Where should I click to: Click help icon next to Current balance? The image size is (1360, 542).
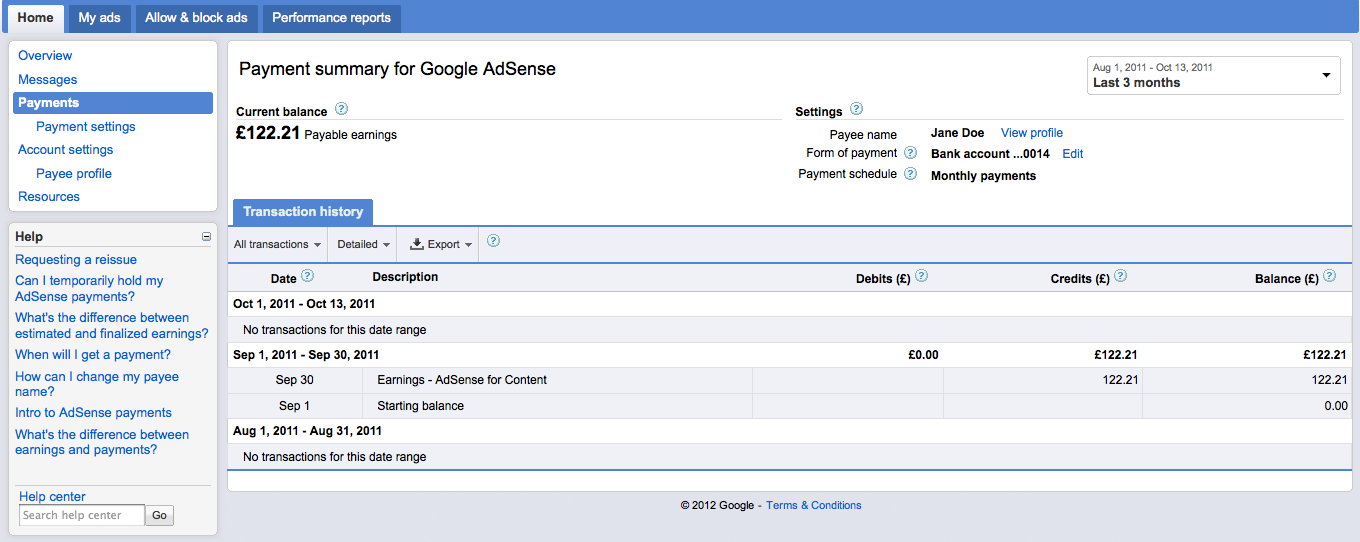(341, 109)
